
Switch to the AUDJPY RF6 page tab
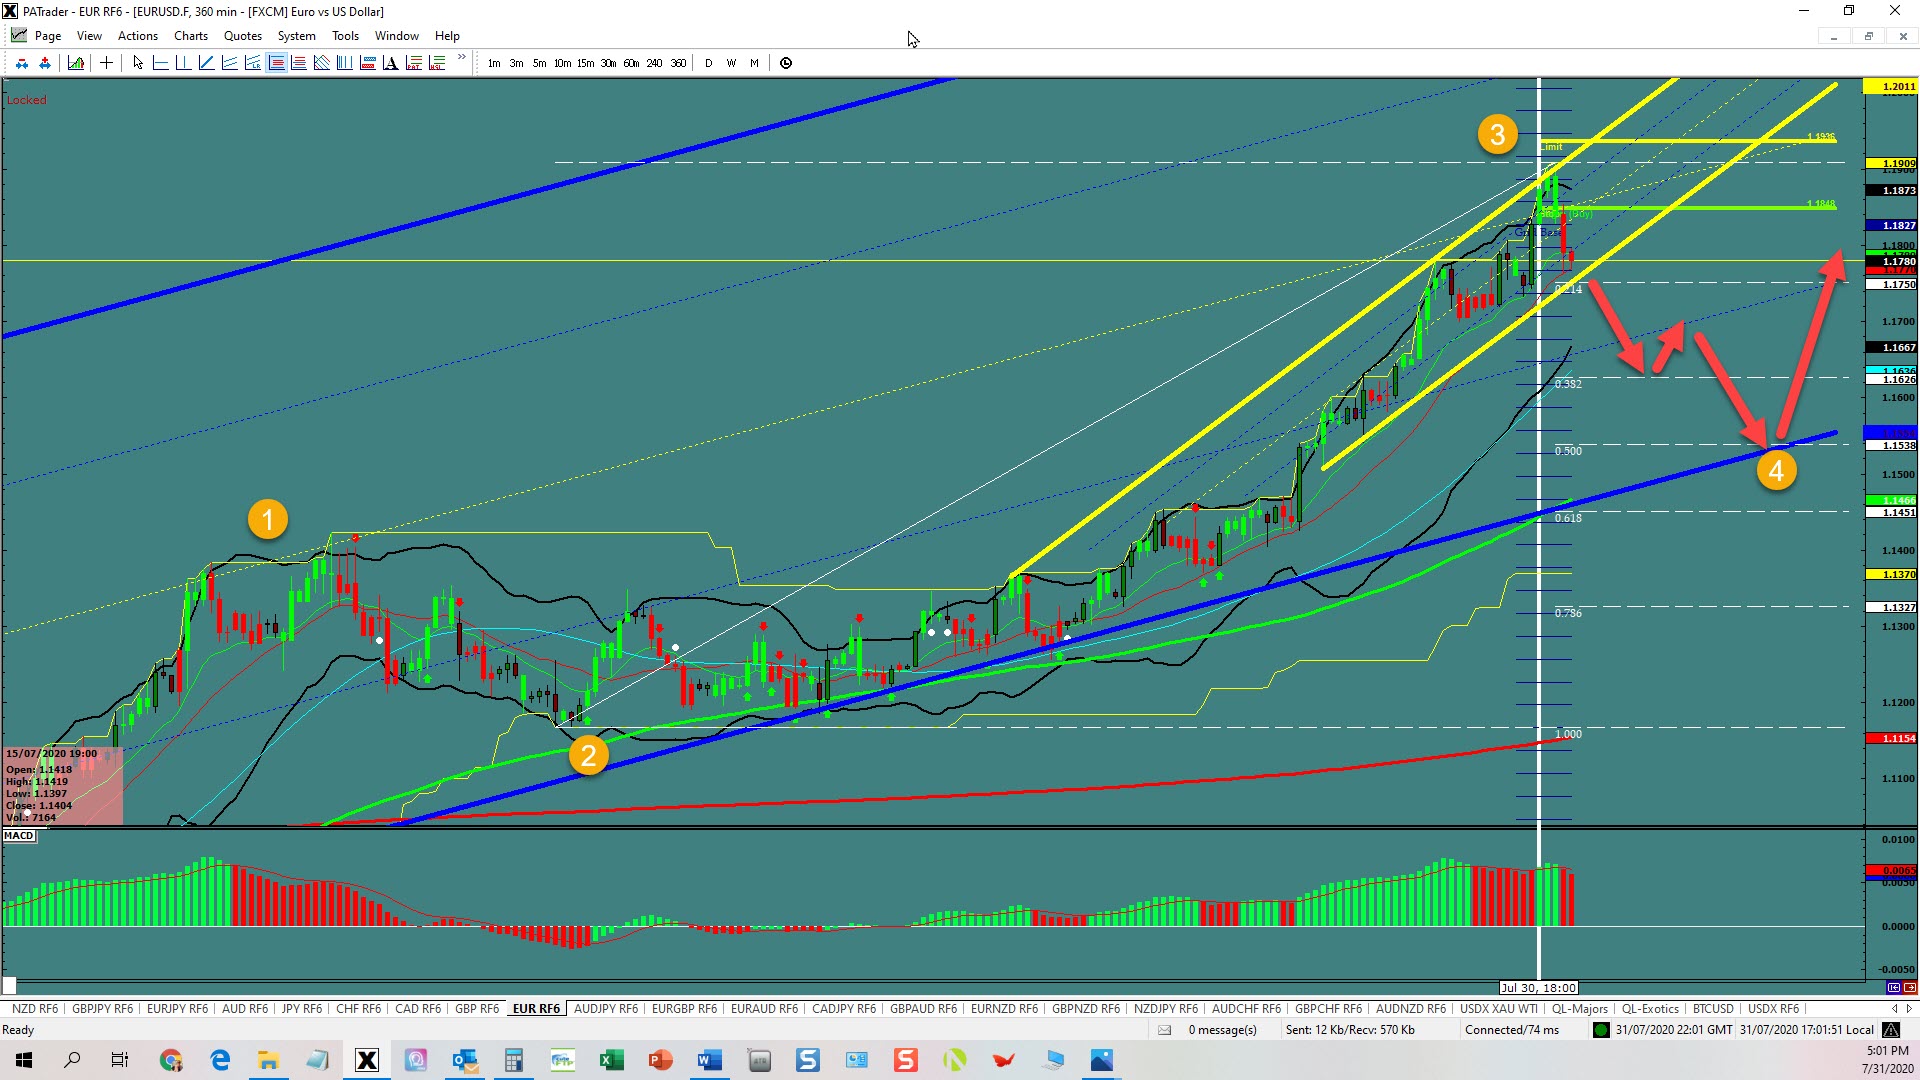606,1009
